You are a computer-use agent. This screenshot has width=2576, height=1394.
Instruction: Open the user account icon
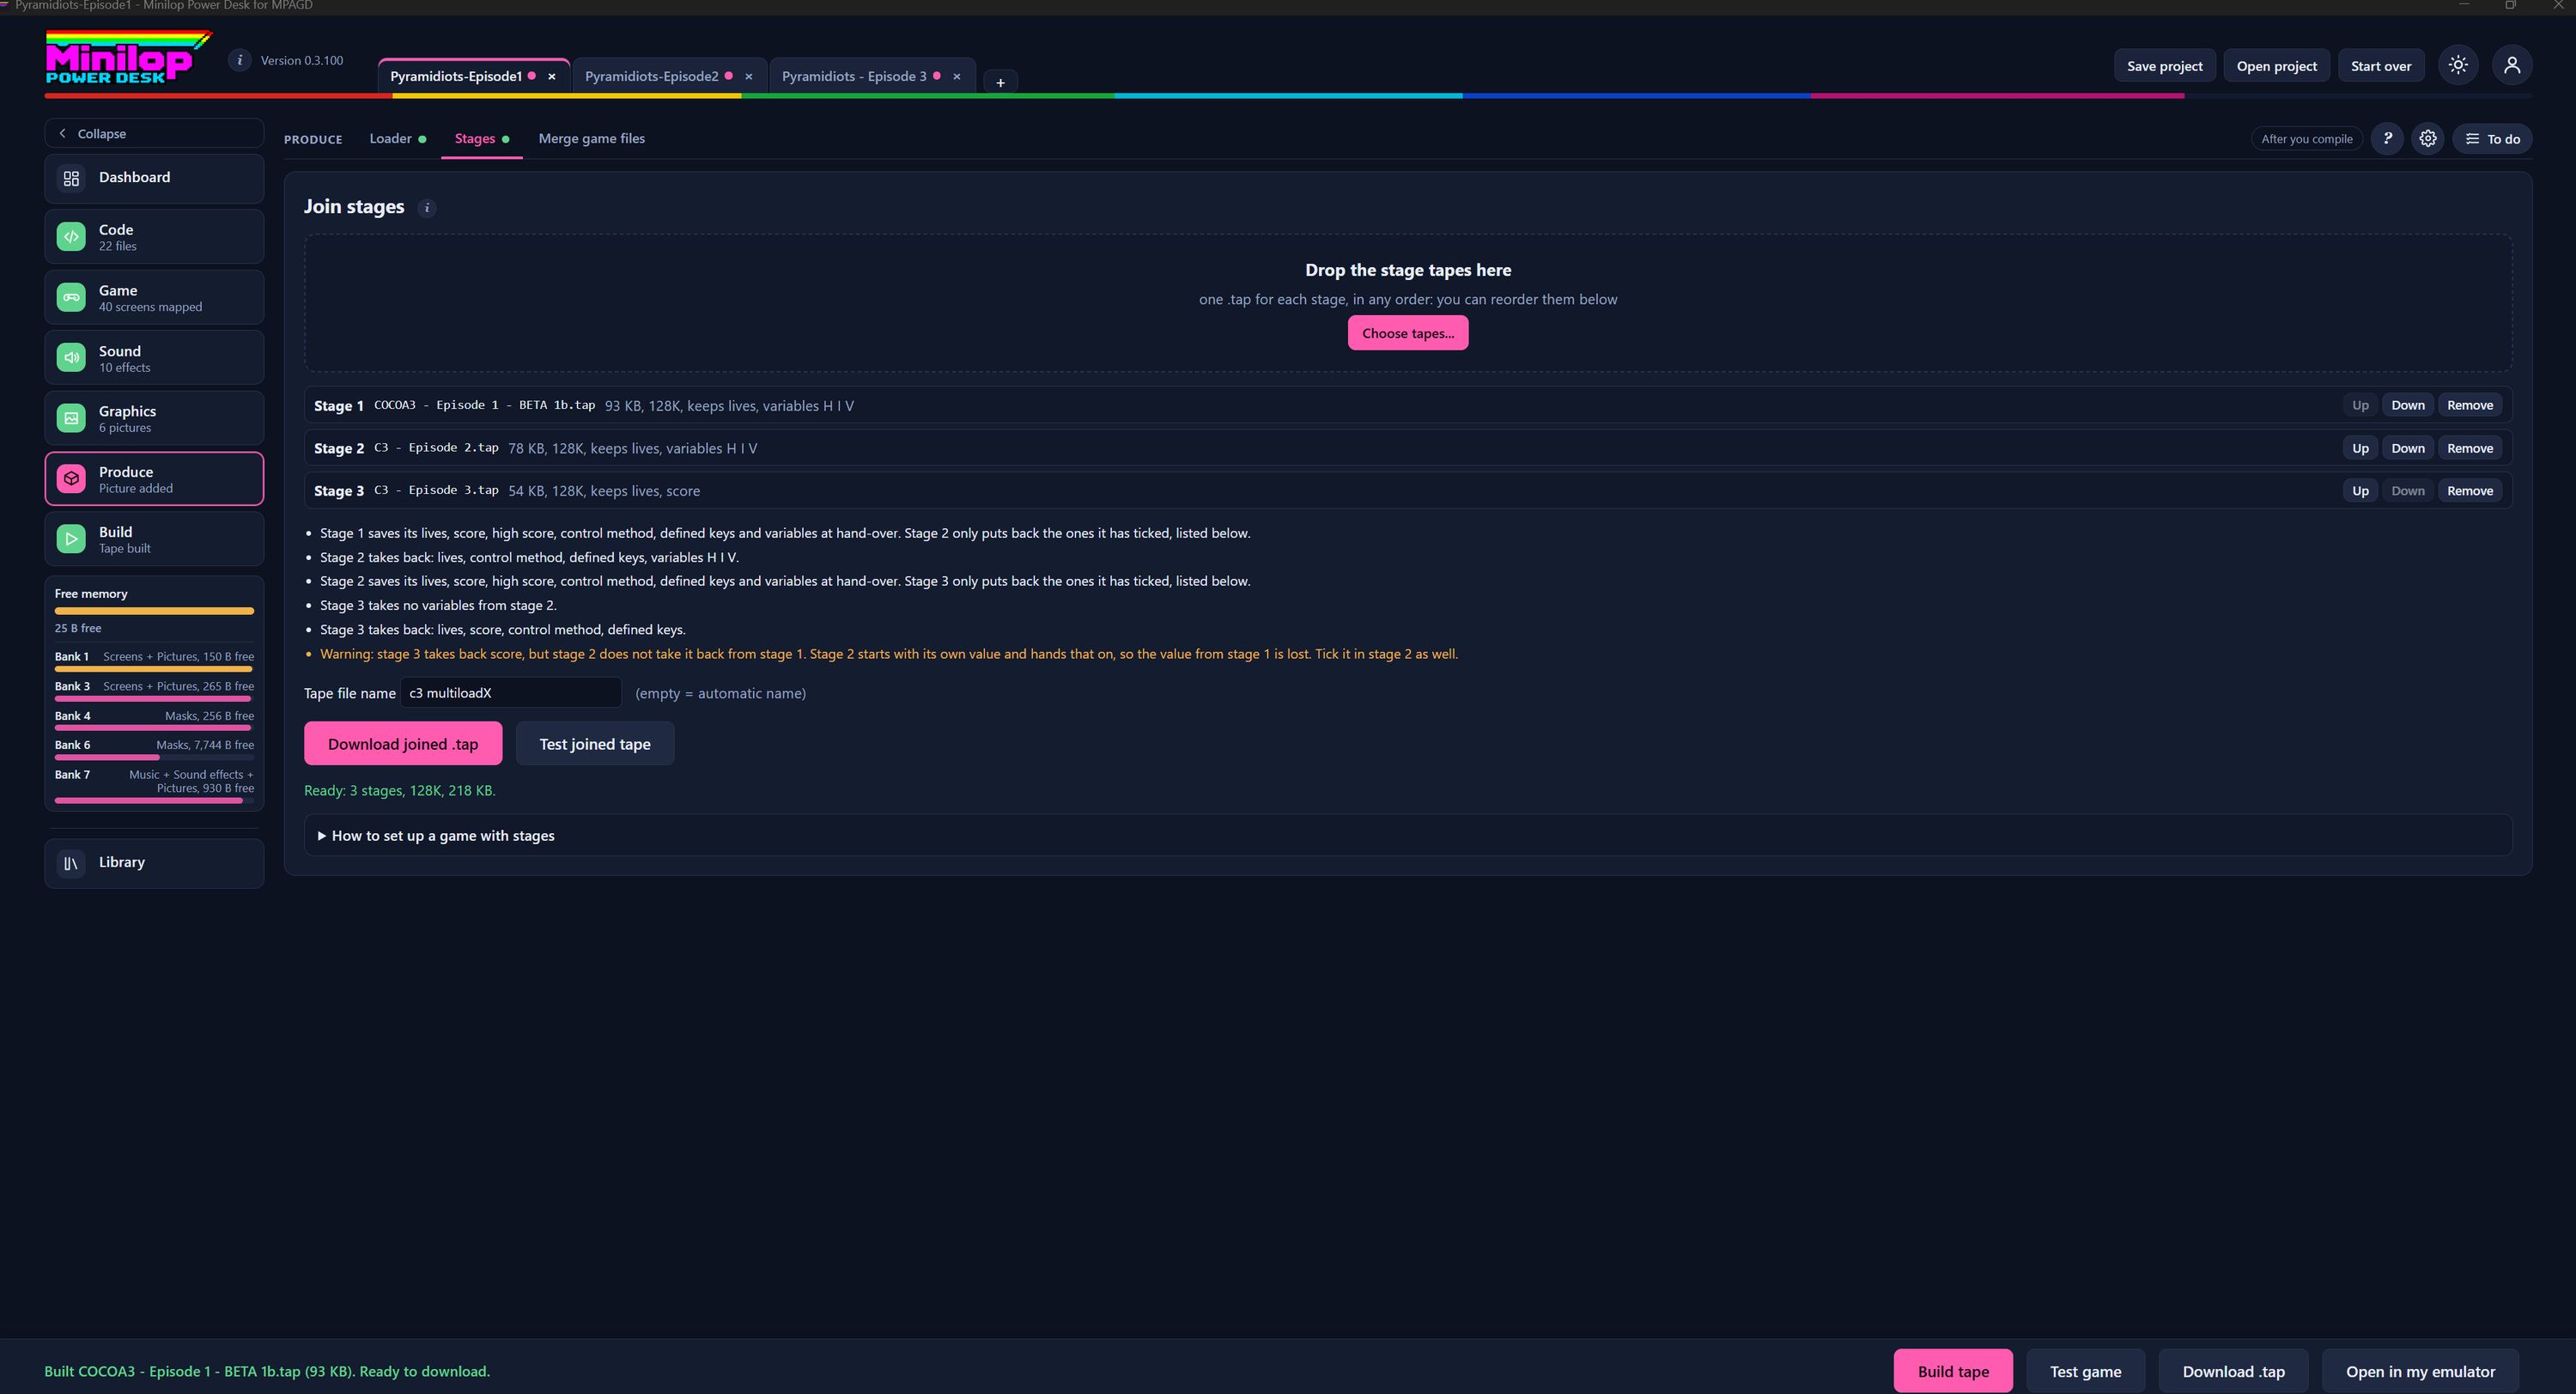2512,66
